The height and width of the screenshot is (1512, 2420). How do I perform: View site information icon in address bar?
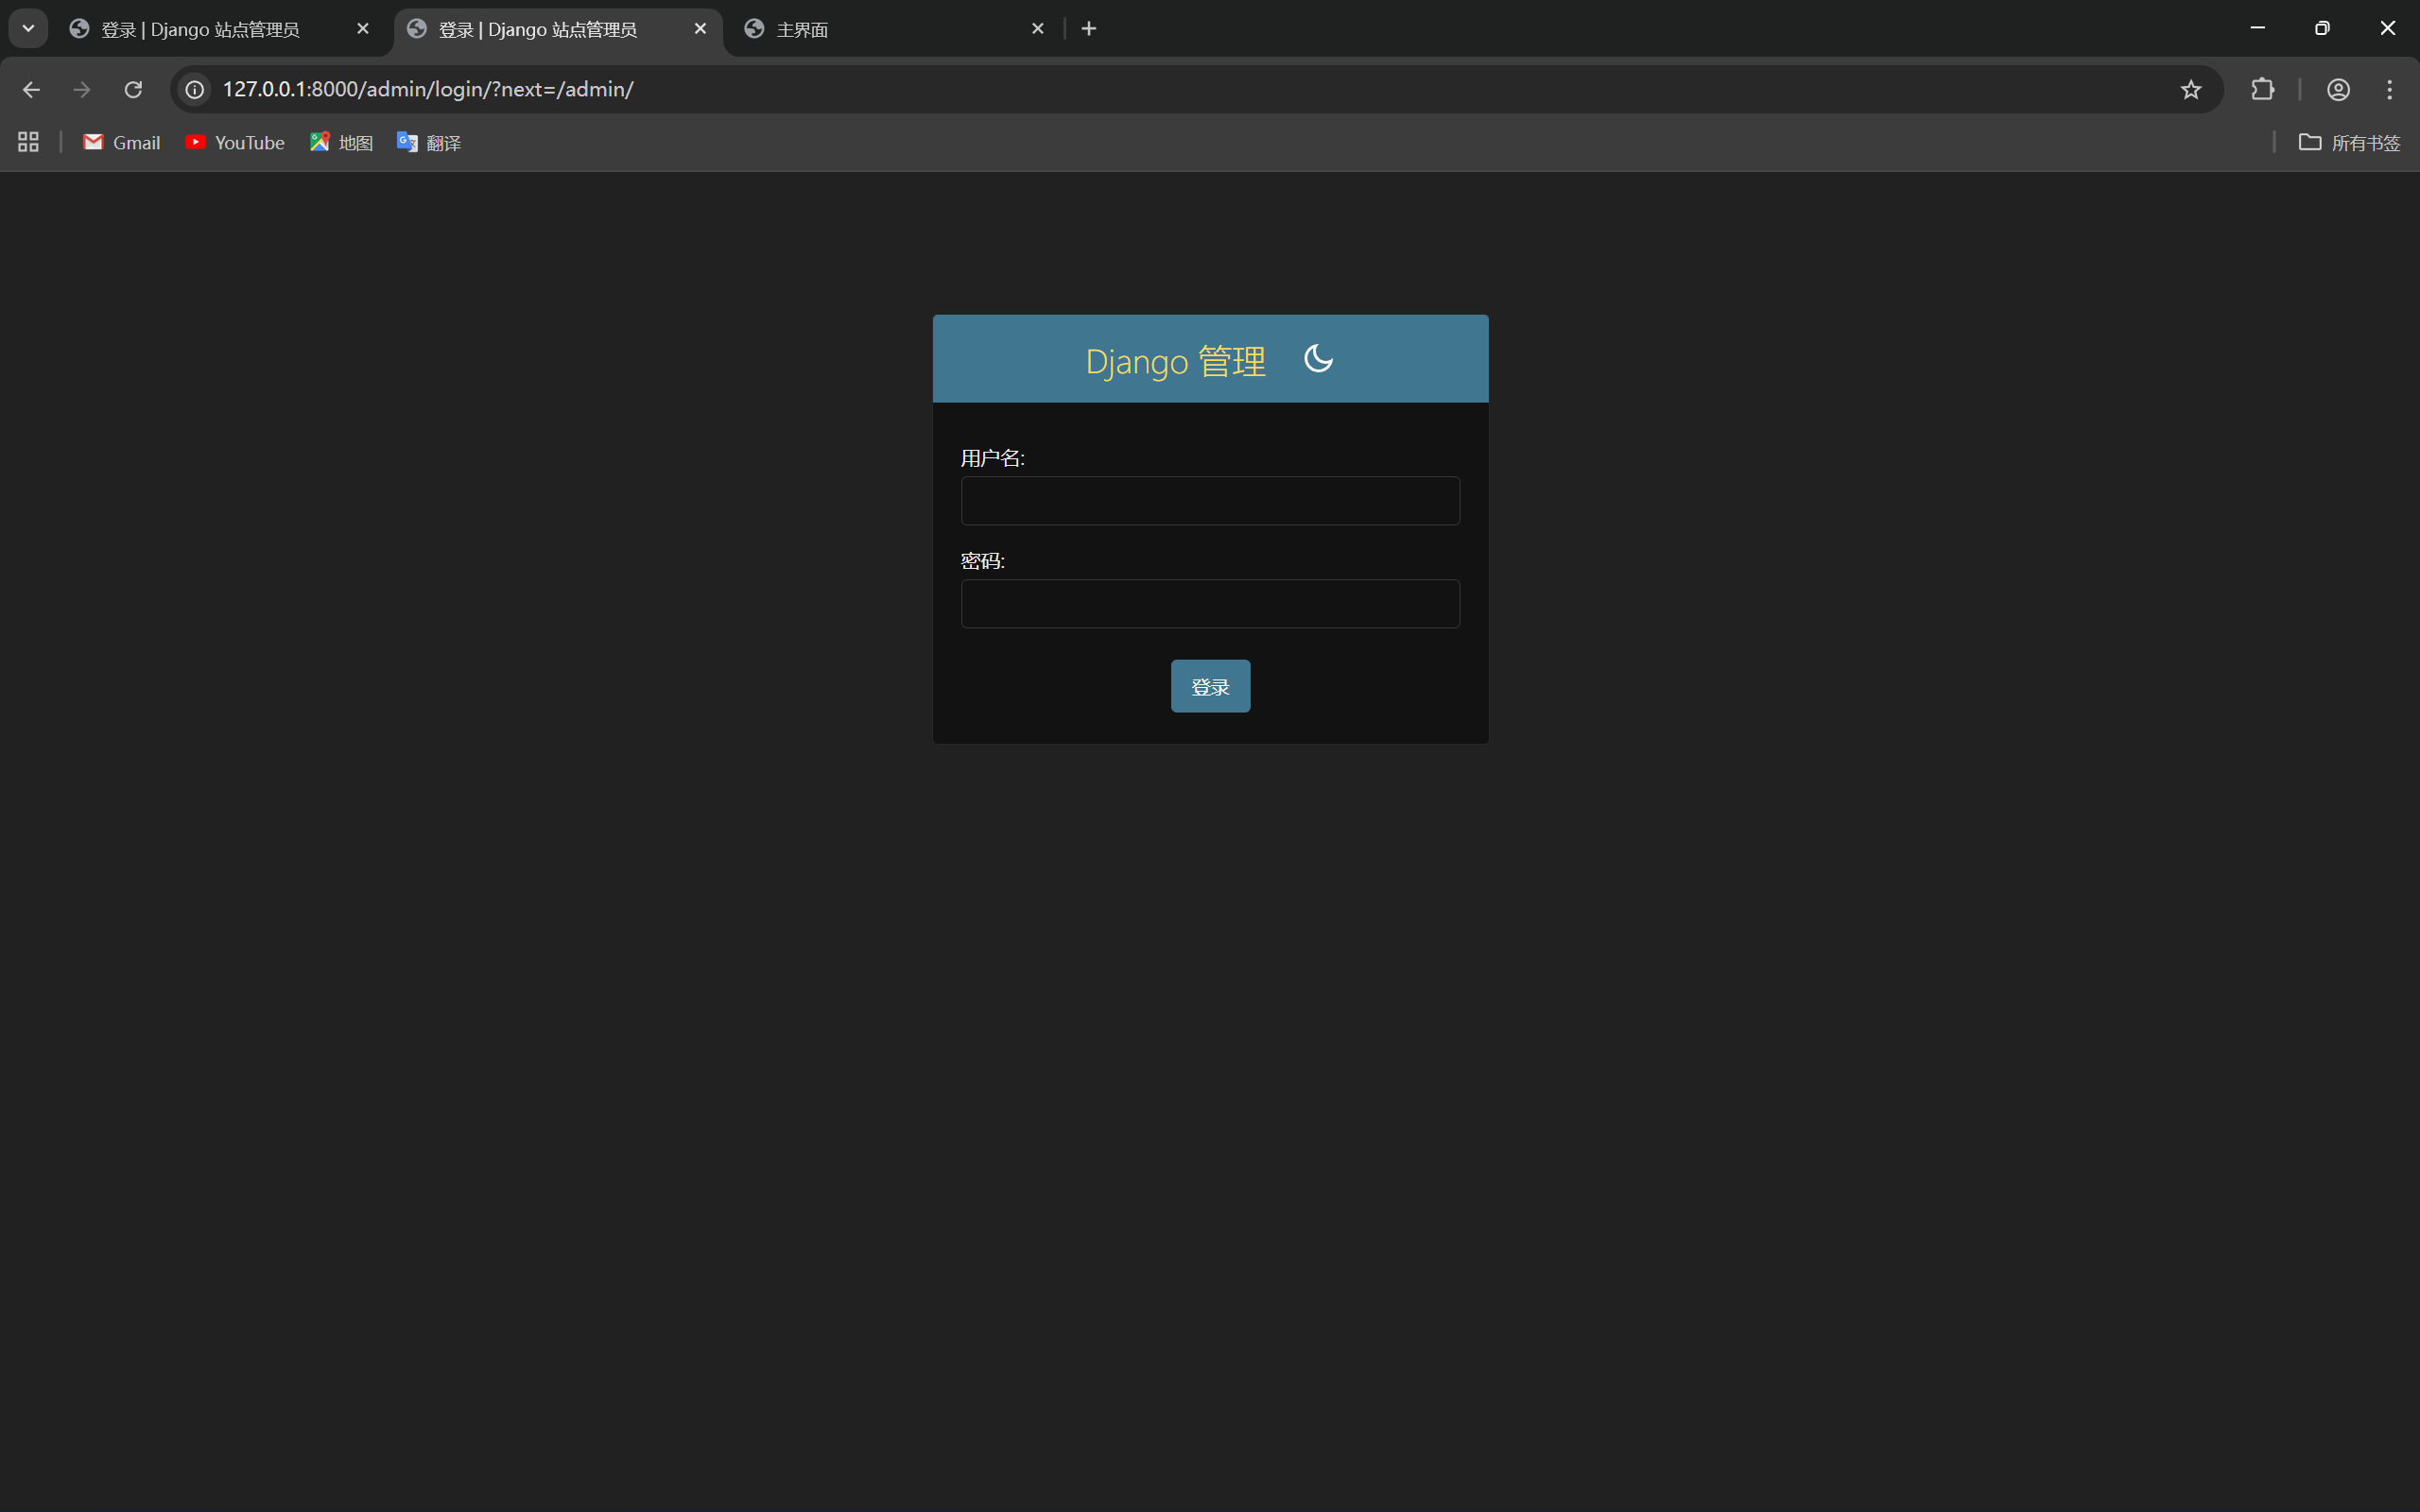point(193,89)
